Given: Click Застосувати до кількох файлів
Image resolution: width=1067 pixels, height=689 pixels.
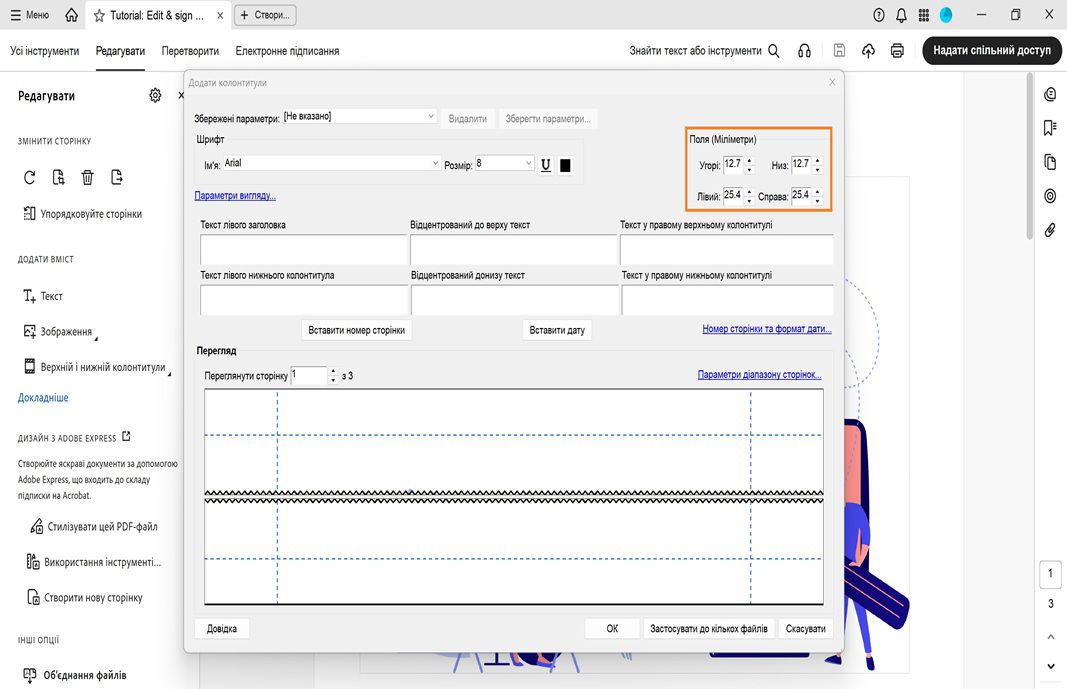Looking at the screenshot, I should coord(708,628).
